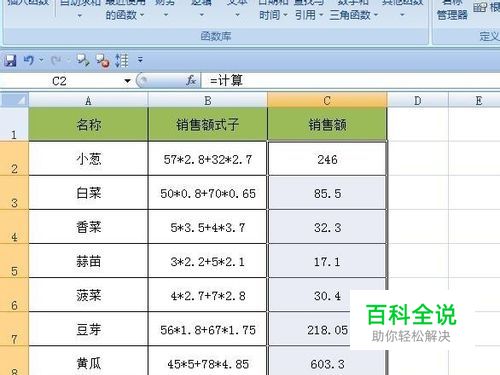
Task: Click the fx Insert Function icon
Action: coord(191,81)
